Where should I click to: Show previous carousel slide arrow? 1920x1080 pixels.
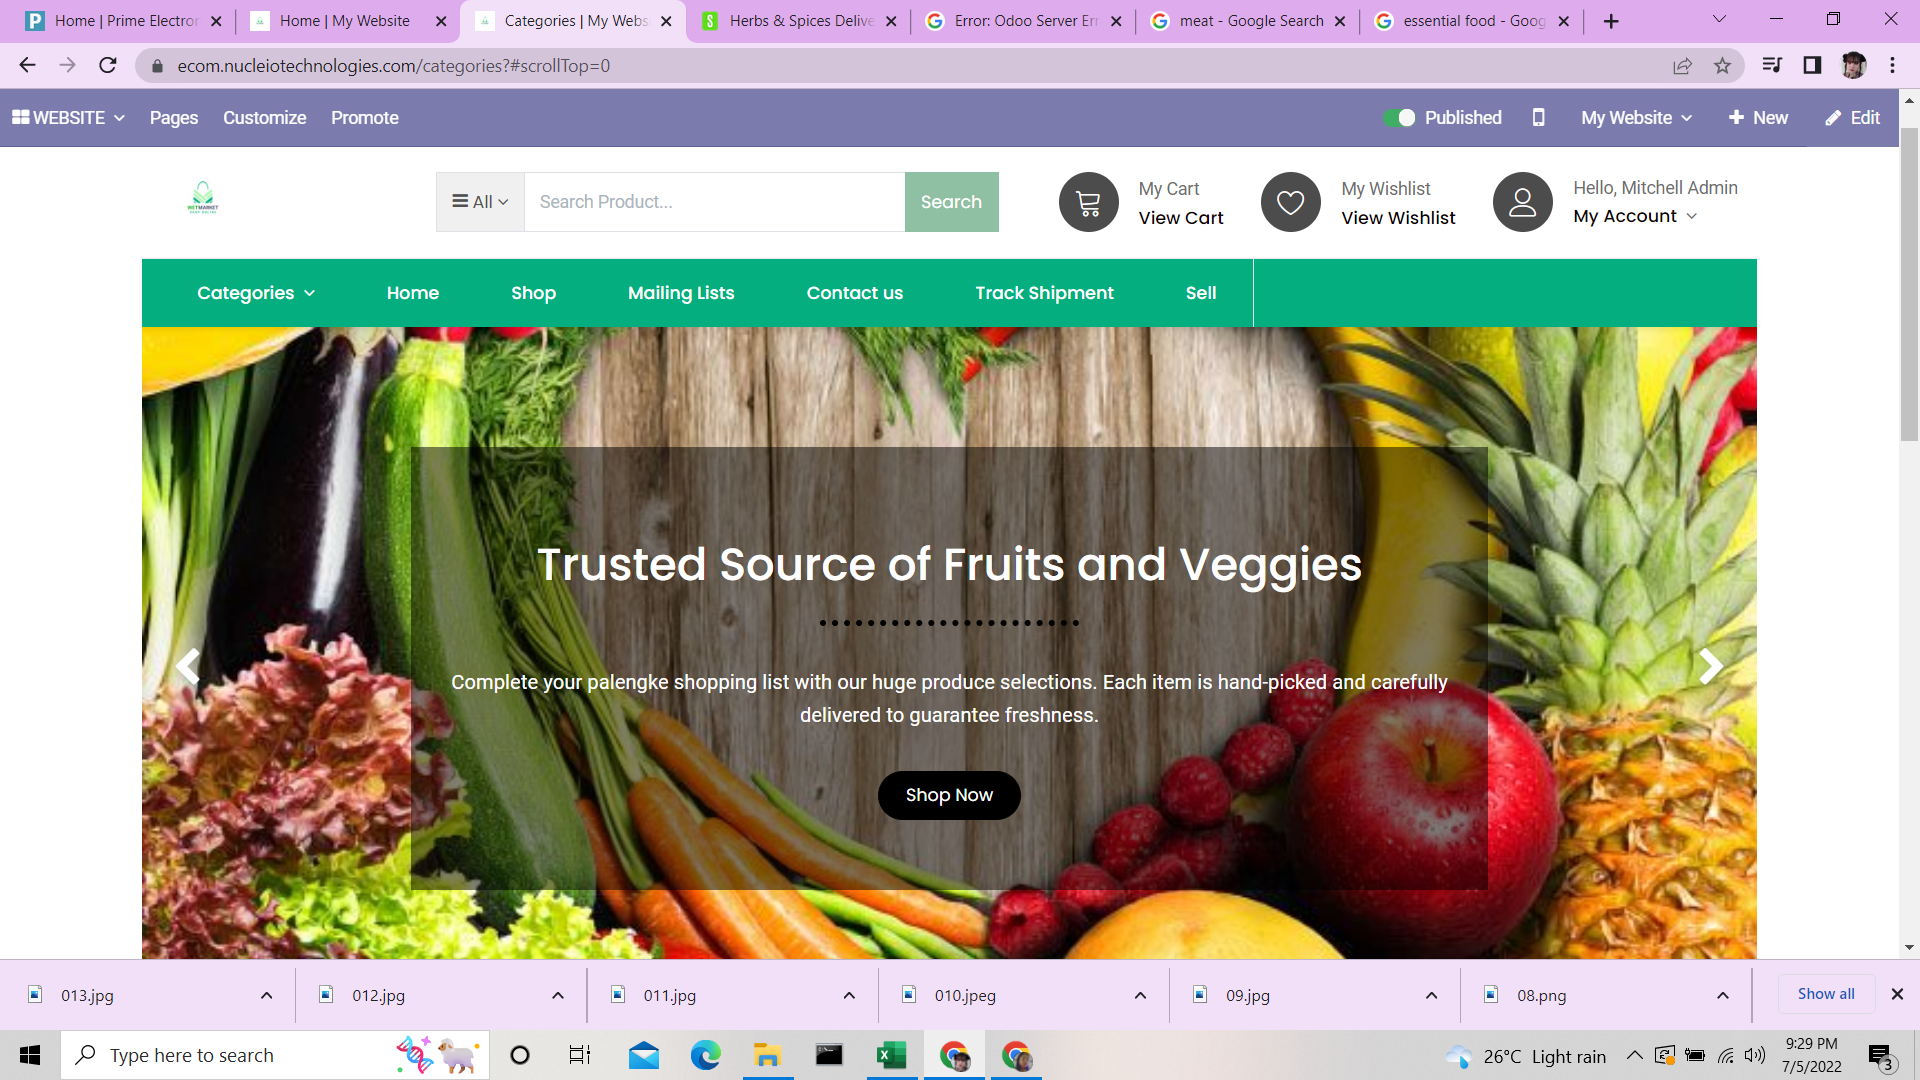[x=188, y=666]
